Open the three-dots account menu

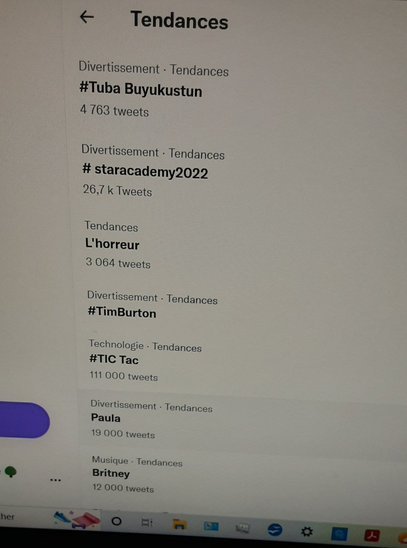55,480
